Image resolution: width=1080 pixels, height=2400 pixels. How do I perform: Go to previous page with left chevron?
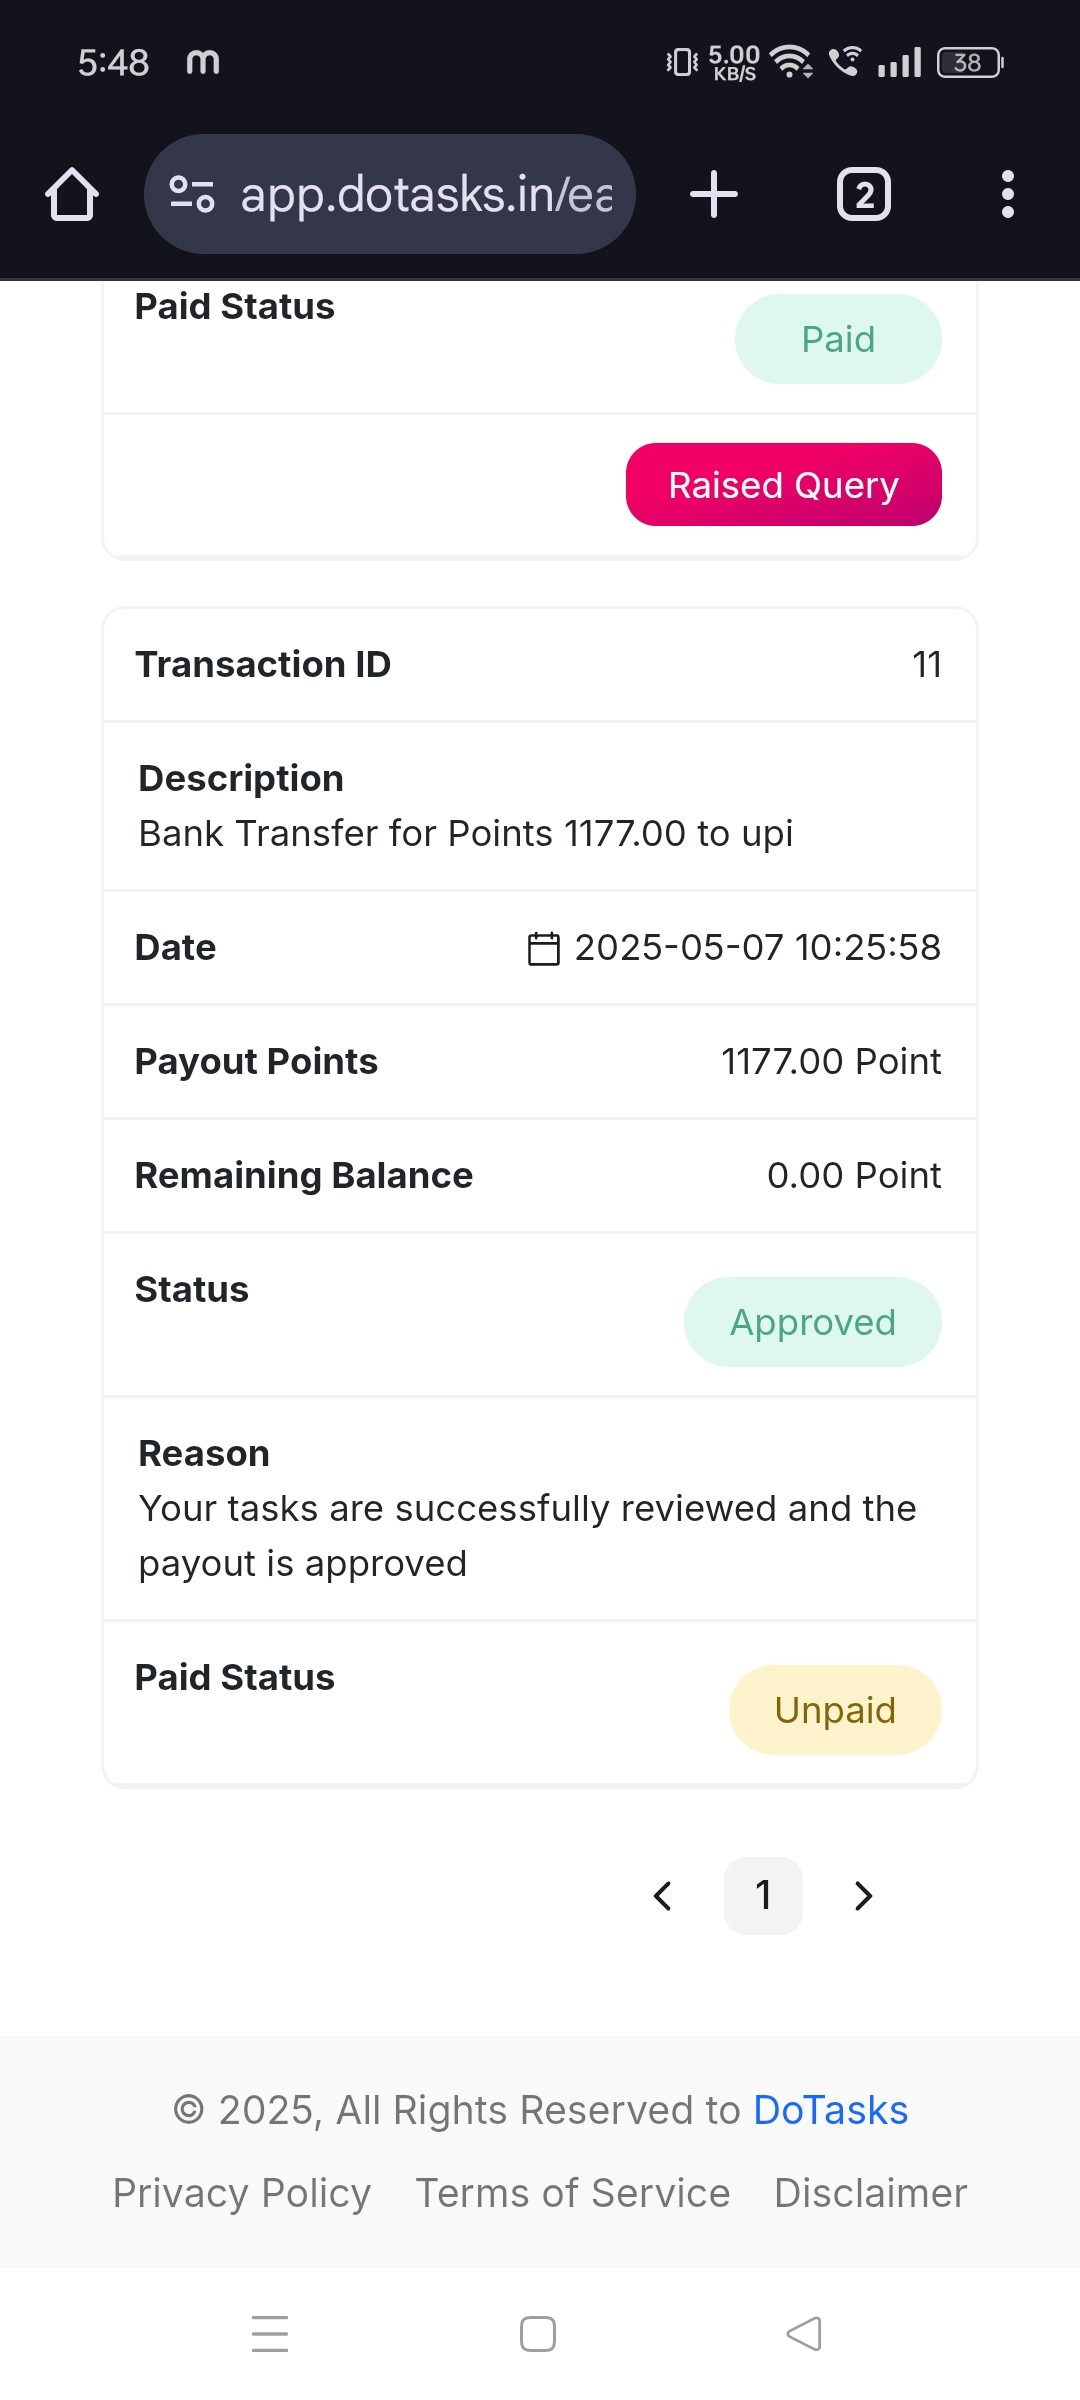pyautogui.click(x=662, y=1896)
